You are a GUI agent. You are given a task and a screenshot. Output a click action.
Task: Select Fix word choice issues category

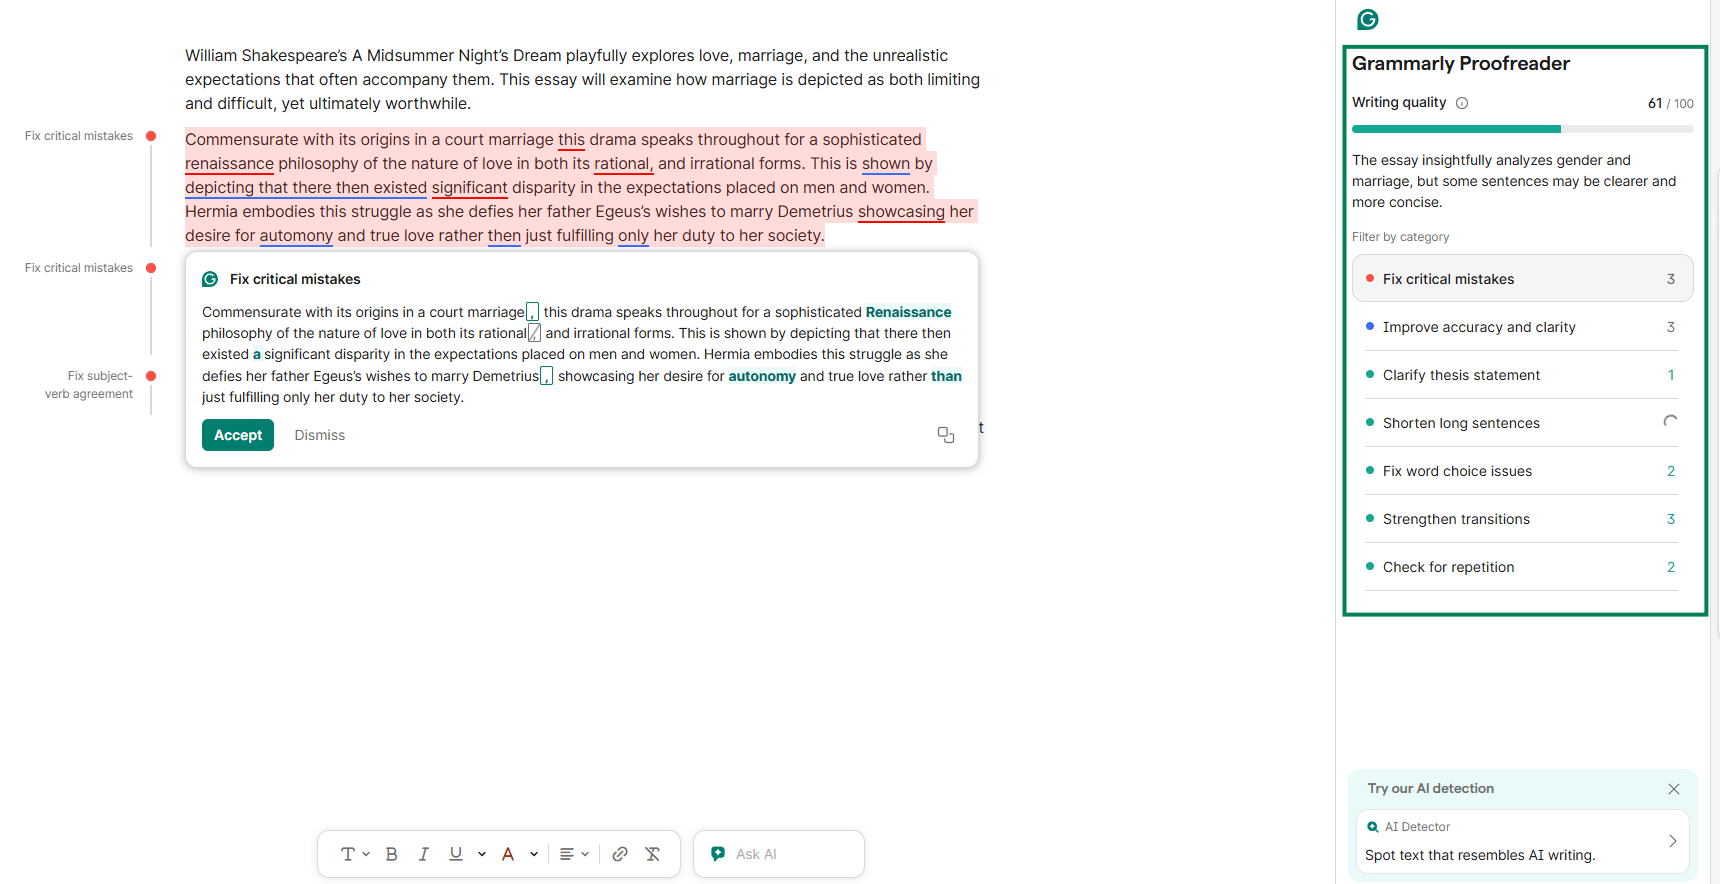tap(1523, 471)
